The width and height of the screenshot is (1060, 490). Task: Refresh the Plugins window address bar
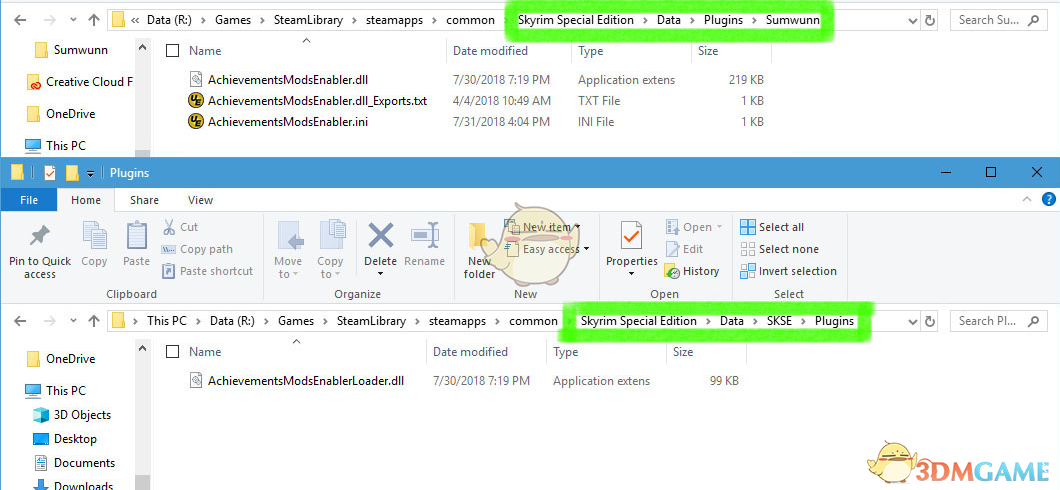pyautogui.click(x=930, y=321)
